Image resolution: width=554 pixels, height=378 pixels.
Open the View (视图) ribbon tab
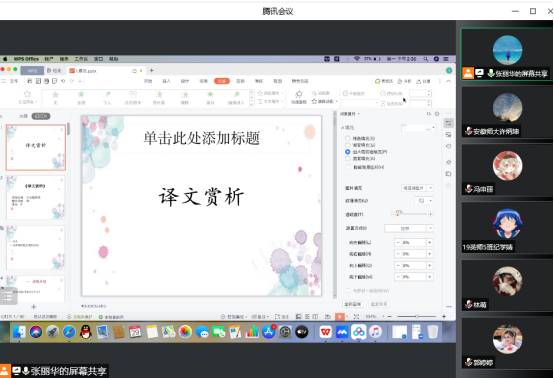[x=278, y=81]
